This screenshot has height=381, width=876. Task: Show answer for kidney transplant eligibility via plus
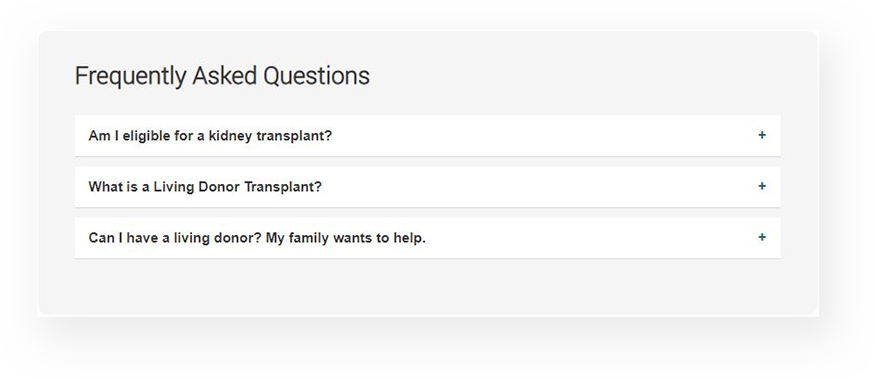(761, 135)
